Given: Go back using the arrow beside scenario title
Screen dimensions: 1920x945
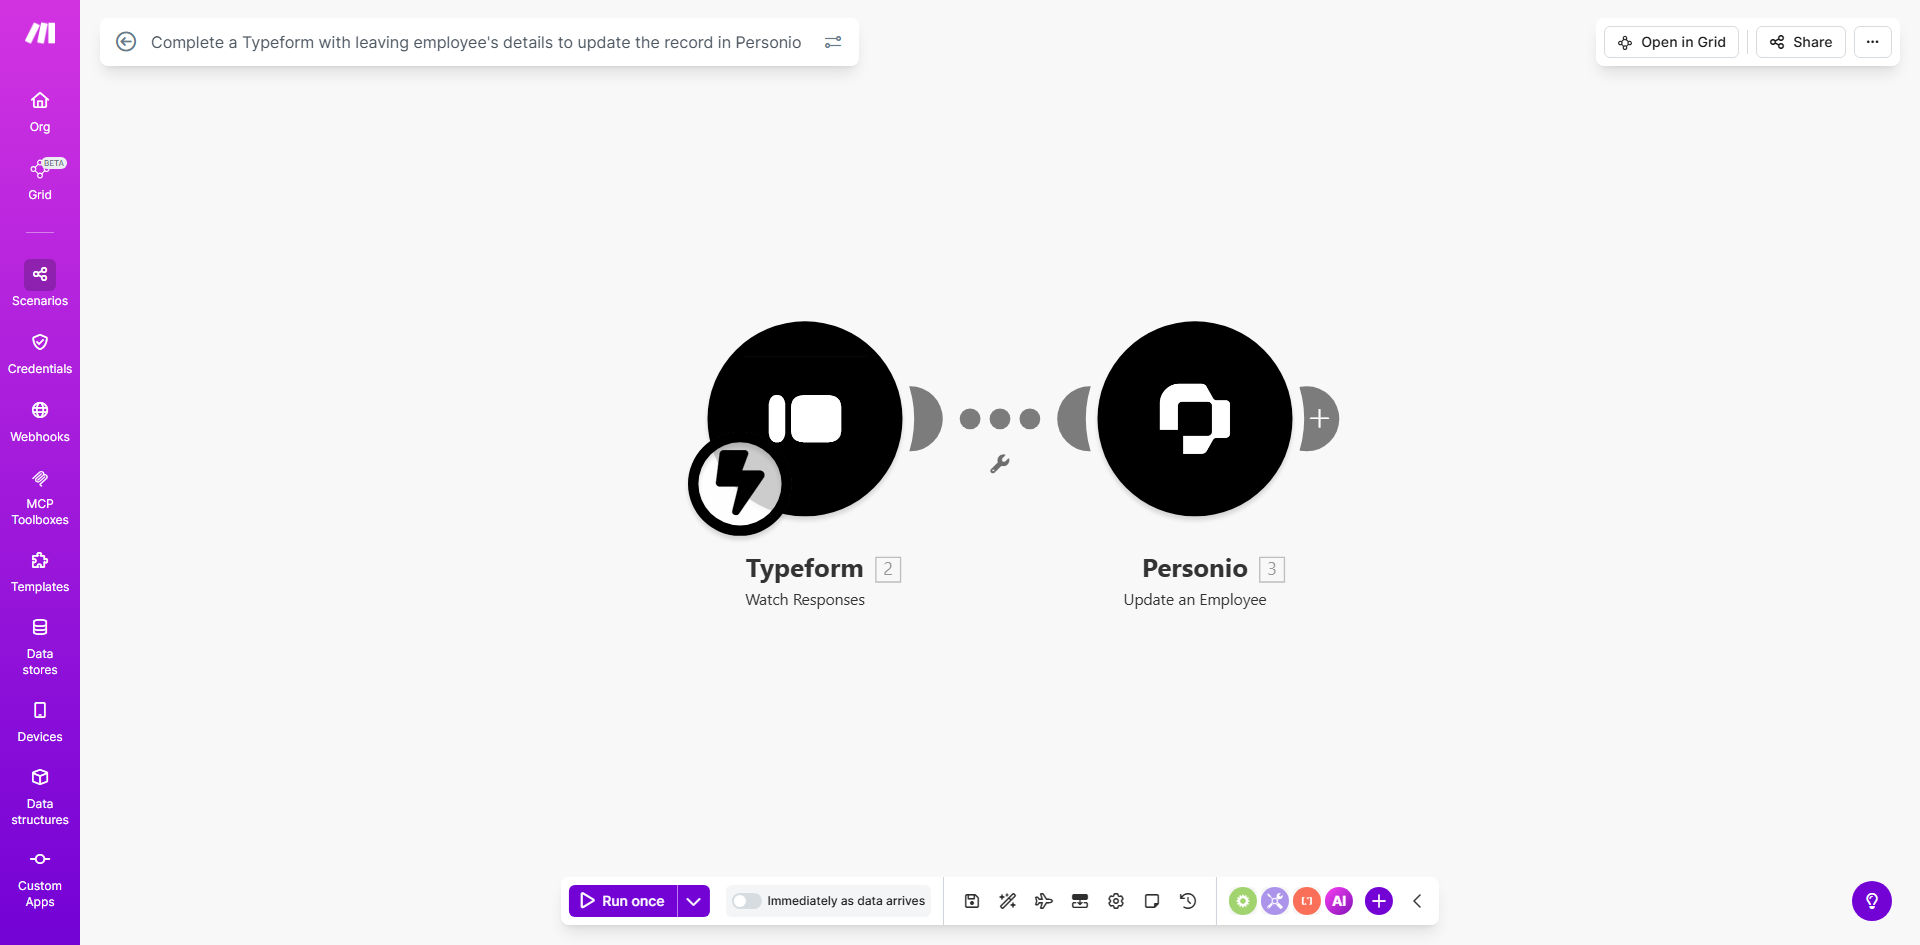Looking at the screenshot, I should point(126,42).
